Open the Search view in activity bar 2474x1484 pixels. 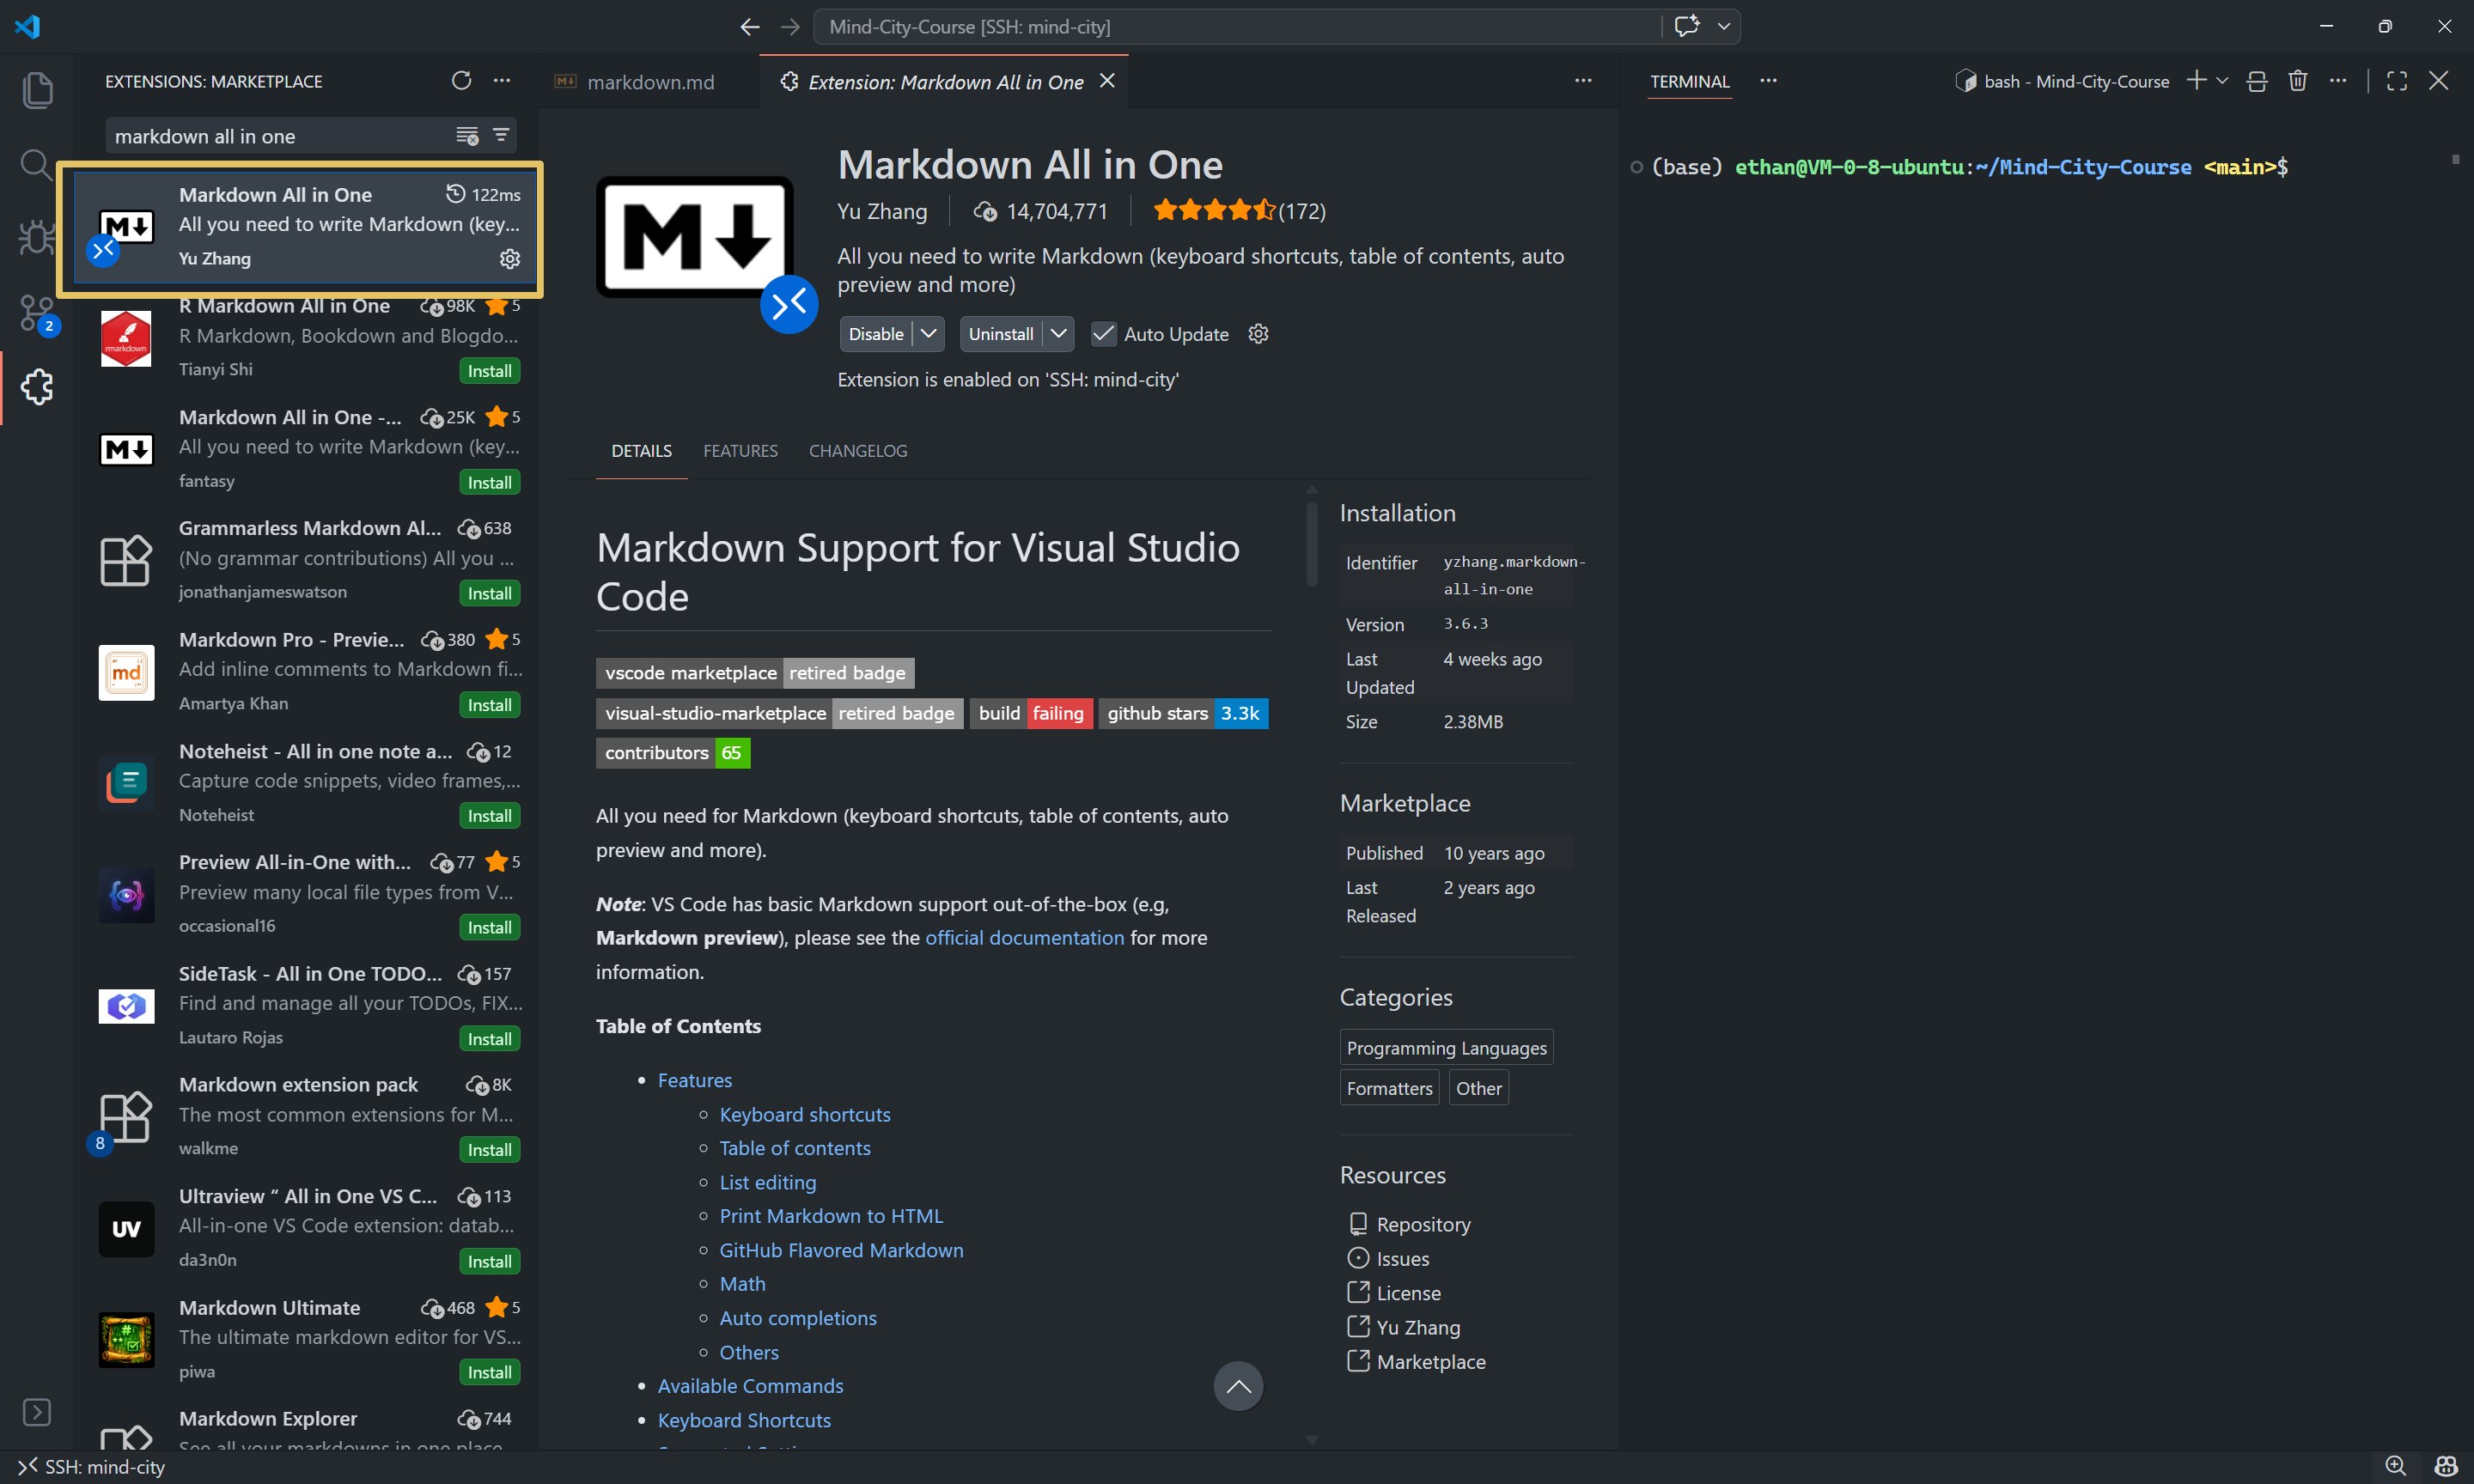[37, 164]
